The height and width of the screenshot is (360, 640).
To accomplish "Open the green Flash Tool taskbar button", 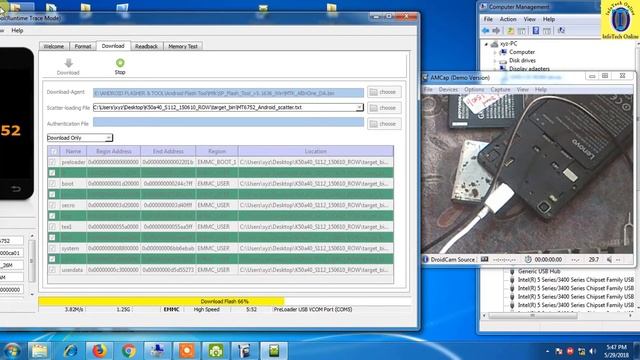I will click(x=274, y=351).
